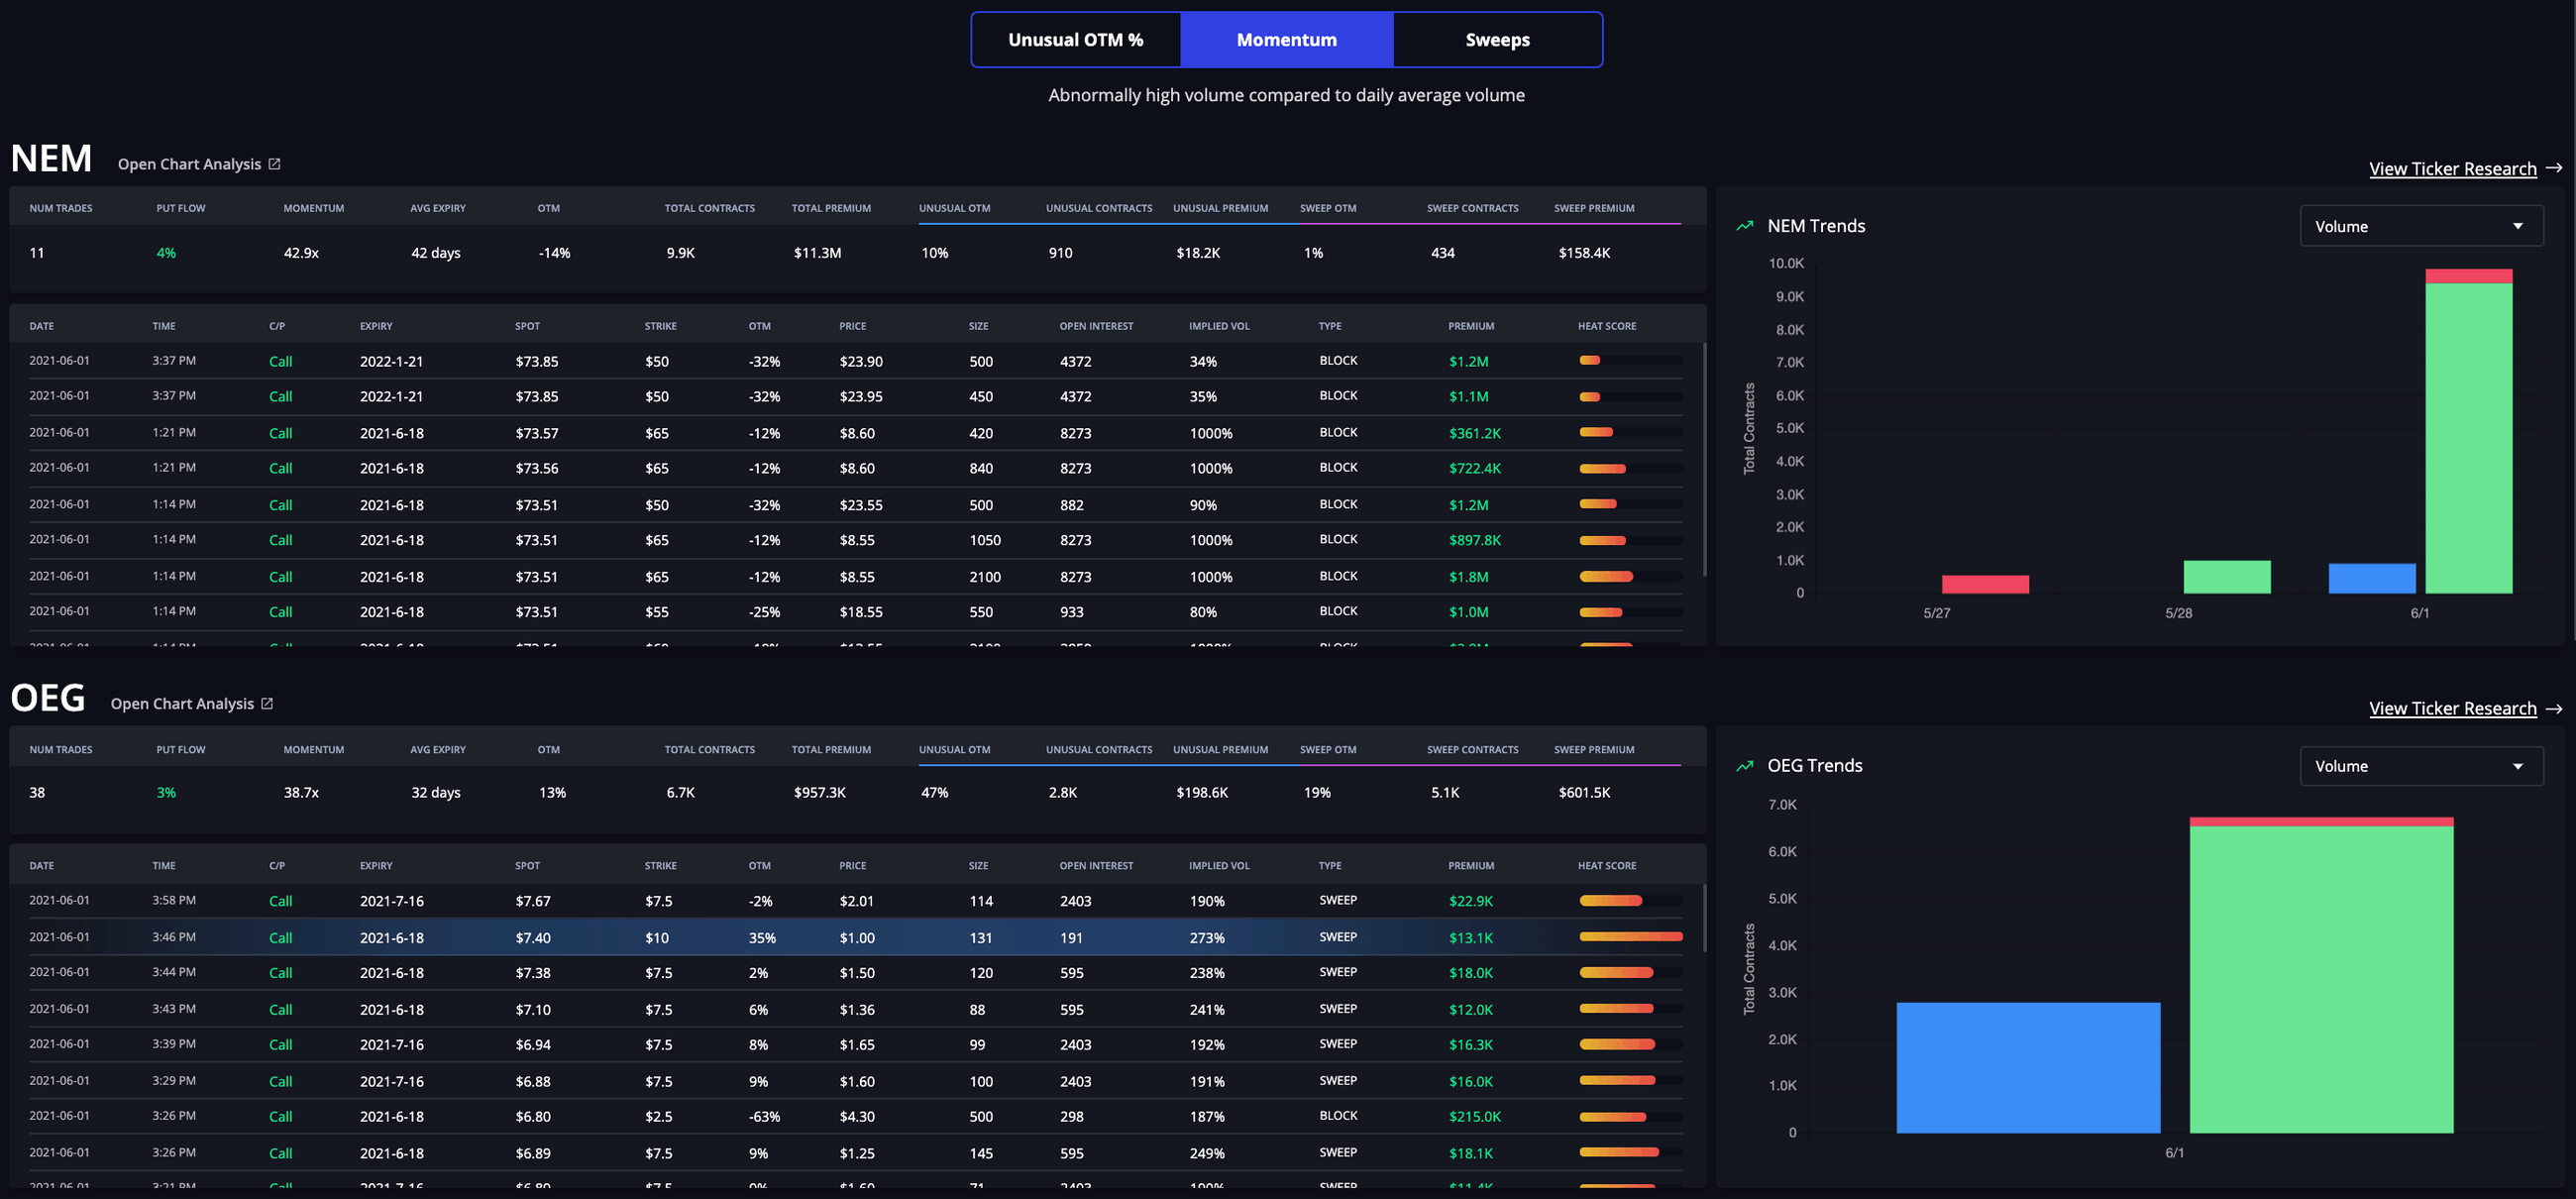Sort NEM trades by PREMIUM column header

(x=1471, y=326)
